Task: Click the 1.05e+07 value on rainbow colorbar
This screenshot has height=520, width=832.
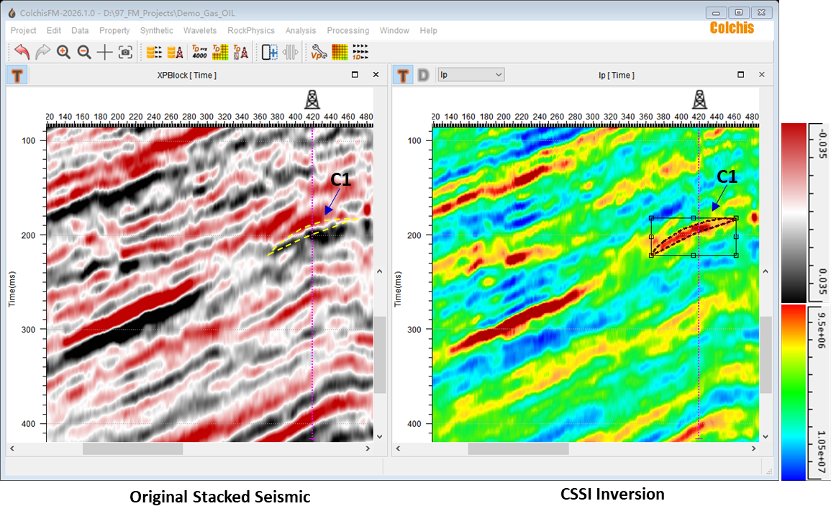Action: (821, 452)
